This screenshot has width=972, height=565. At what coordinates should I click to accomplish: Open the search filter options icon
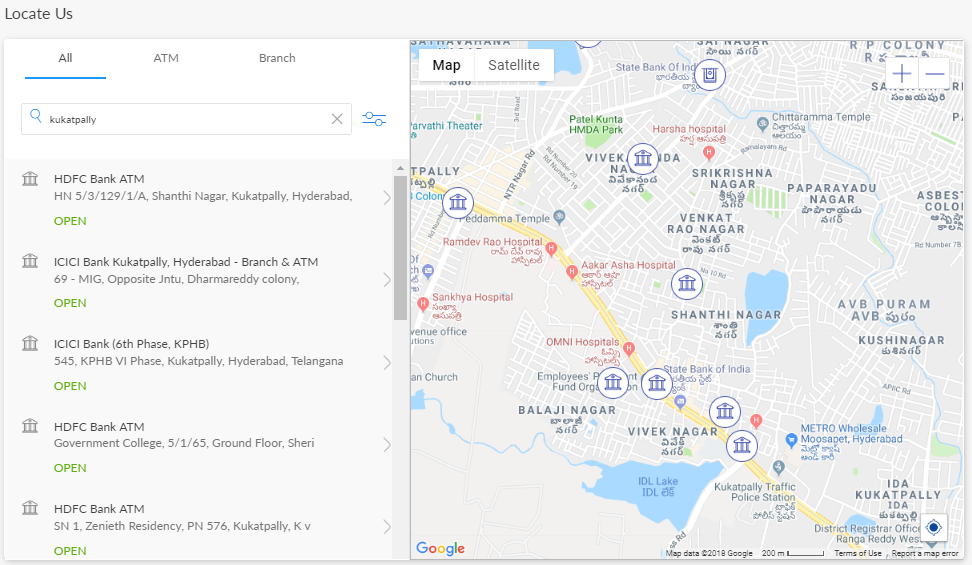(374, 119)
